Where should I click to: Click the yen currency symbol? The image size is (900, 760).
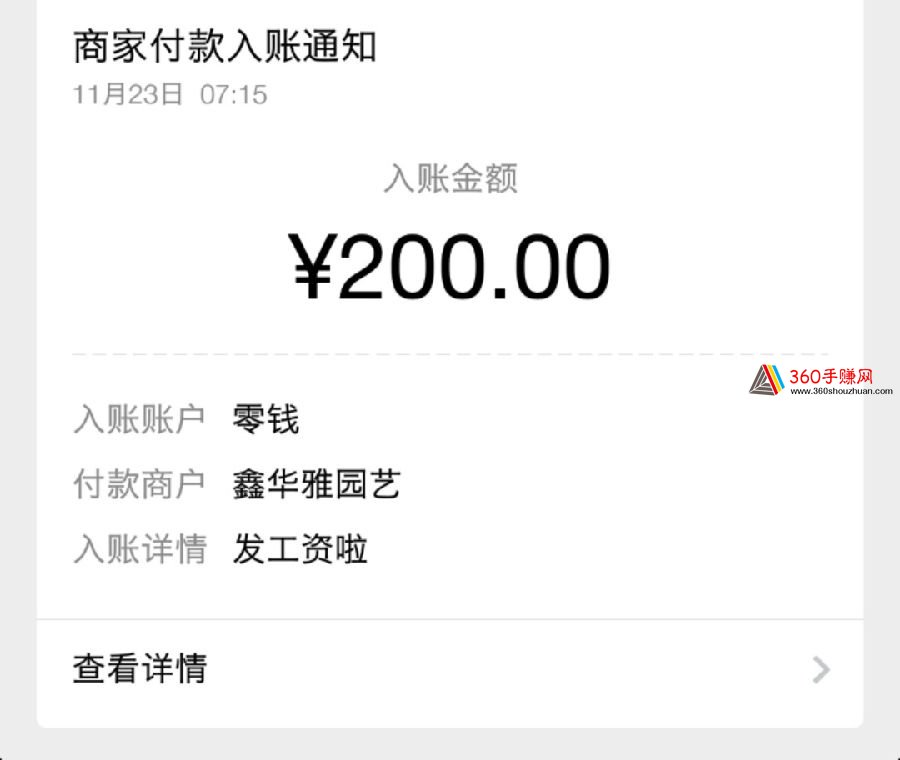(313, 266)
